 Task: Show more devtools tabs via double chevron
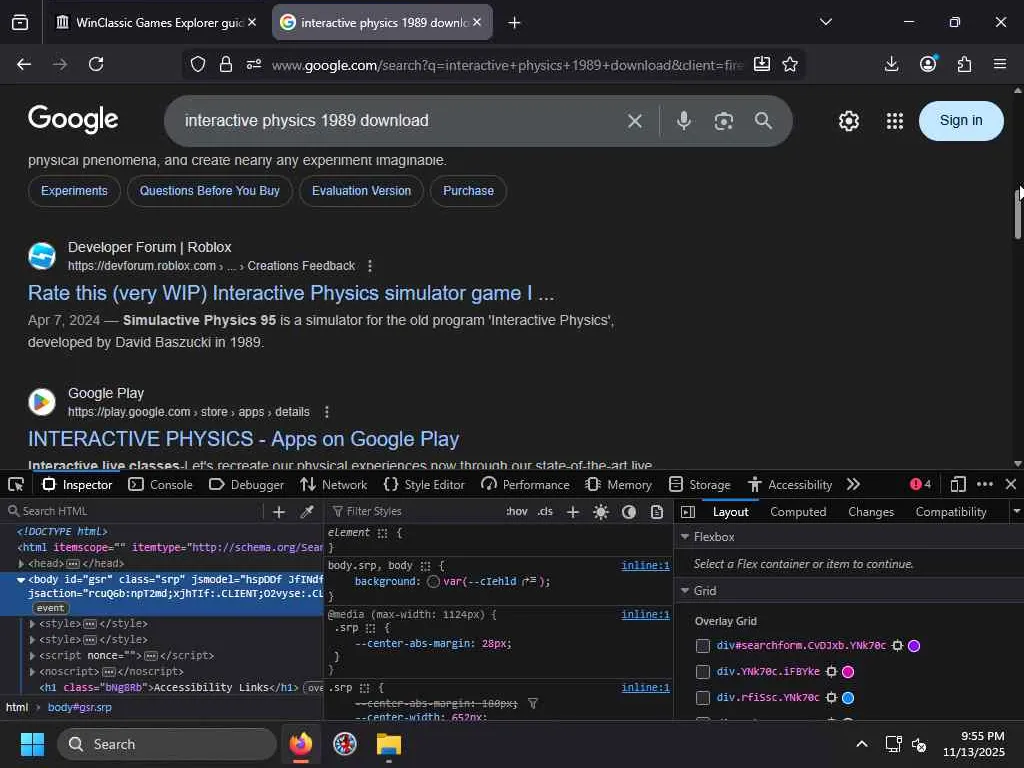853,485
